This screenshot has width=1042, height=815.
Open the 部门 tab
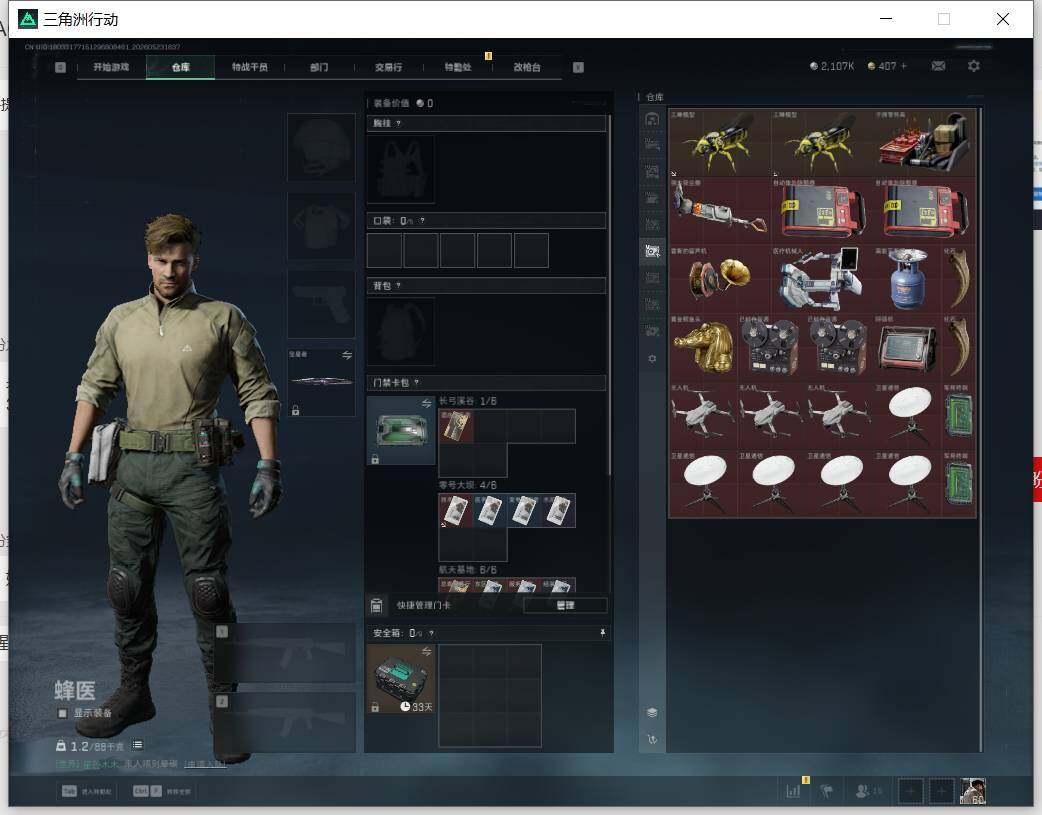319,67
